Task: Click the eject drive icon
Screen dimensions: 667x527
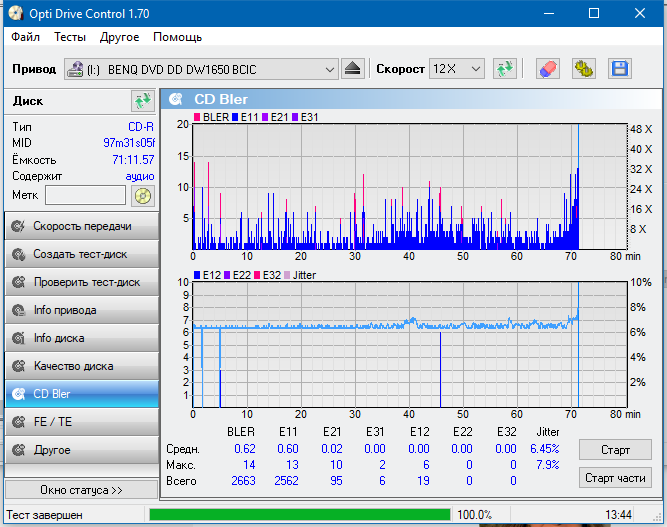Action: [353, 69]
